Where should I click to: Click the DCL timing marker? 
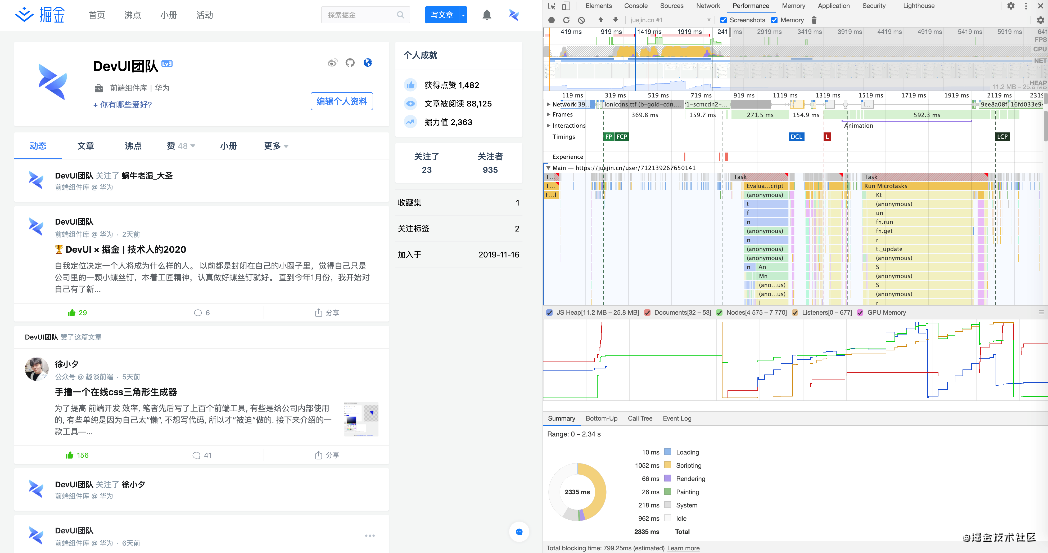click(x=796, y=136)
